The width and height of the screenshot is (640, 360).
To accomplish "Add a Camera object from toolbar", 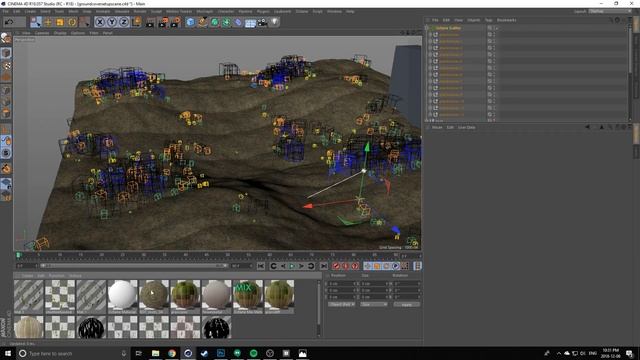I will (262, 22).
